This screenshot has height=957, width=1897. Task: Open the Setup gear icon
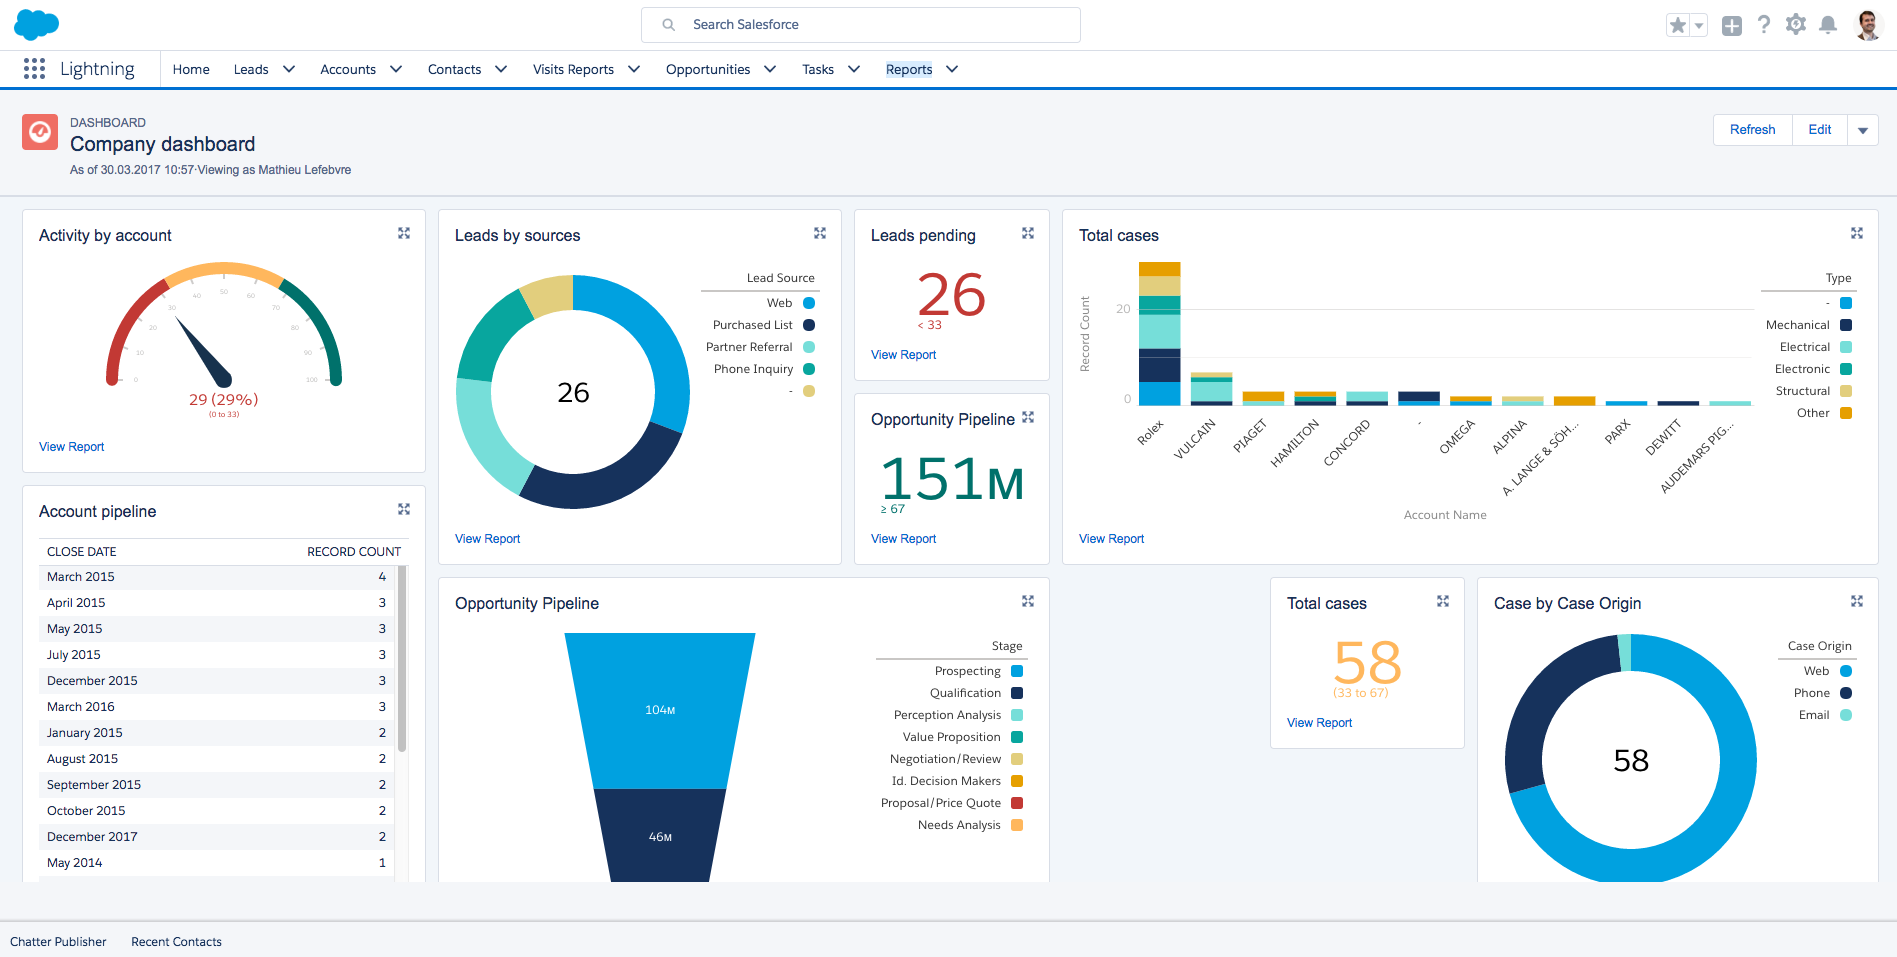[1796, 25]
